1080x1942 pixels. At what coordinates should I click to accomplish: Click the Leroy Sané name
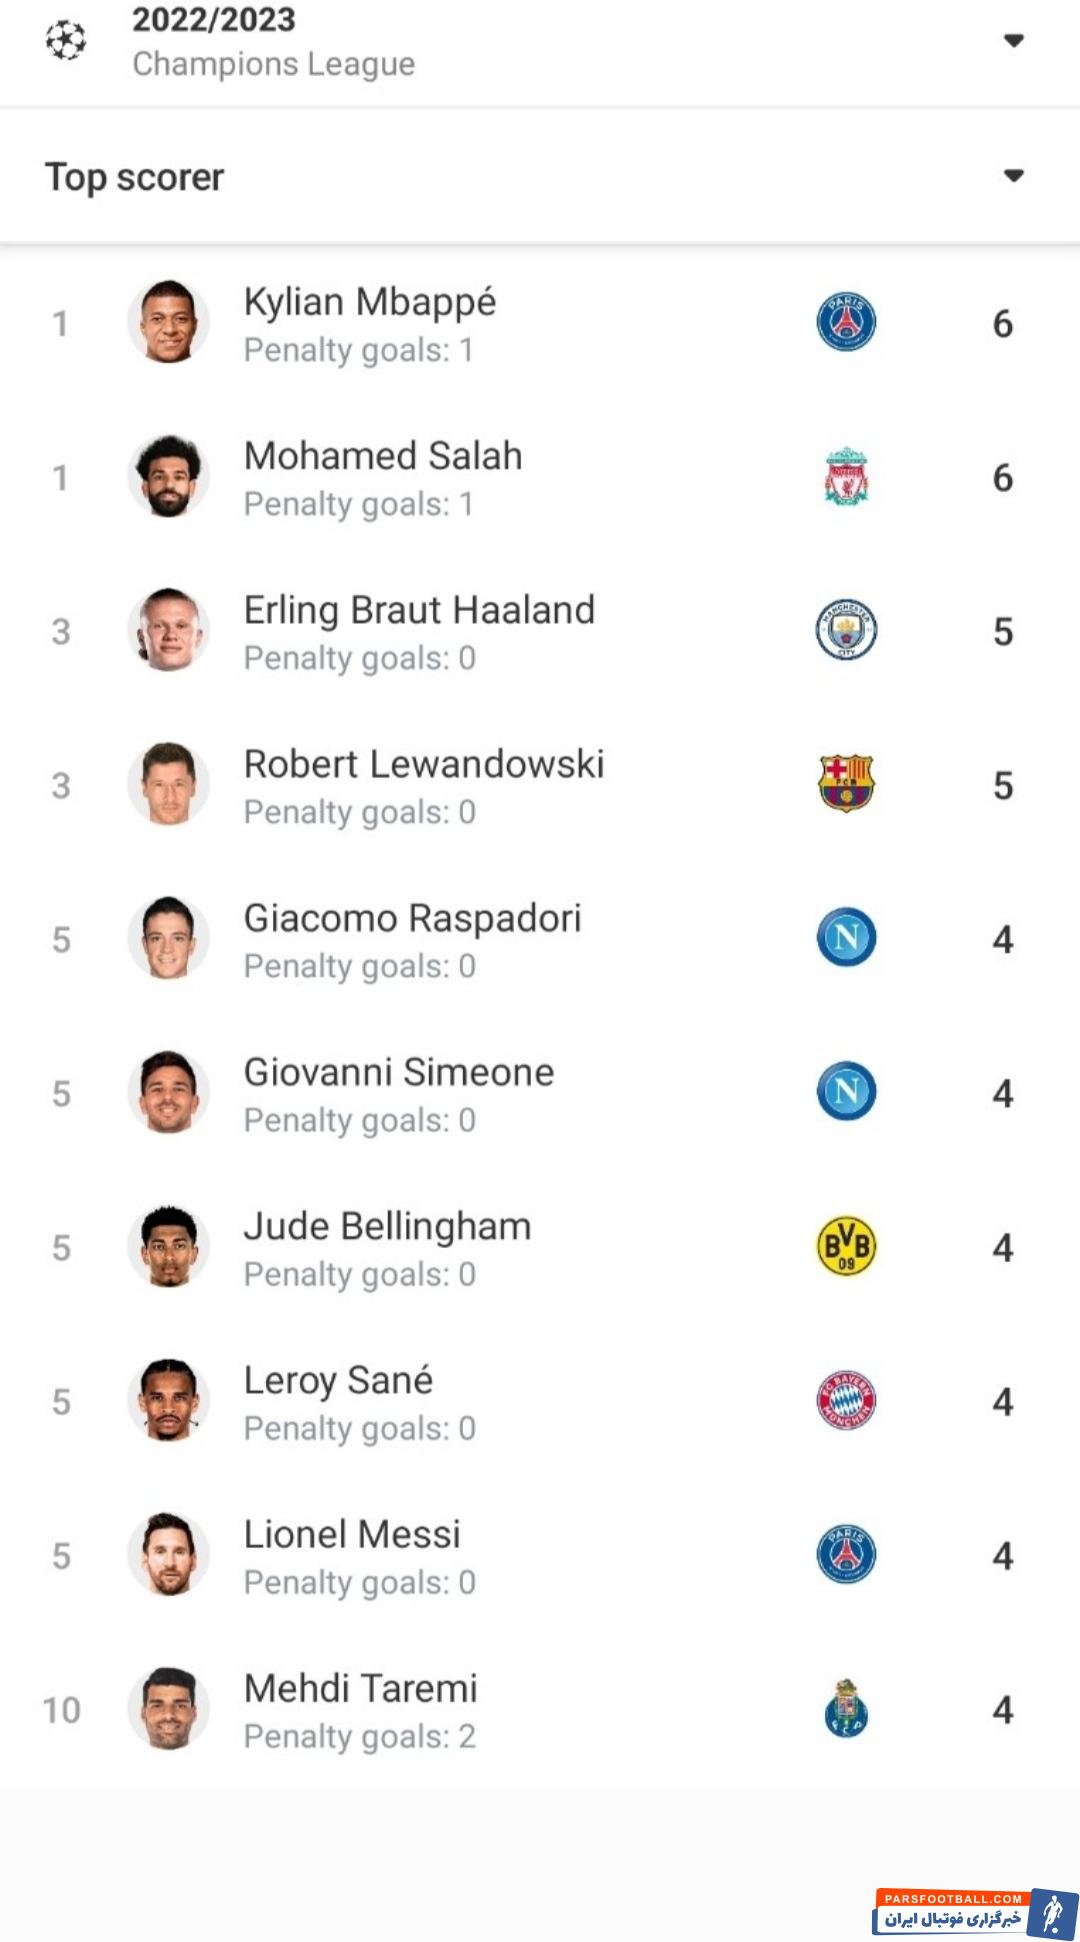338,1380
